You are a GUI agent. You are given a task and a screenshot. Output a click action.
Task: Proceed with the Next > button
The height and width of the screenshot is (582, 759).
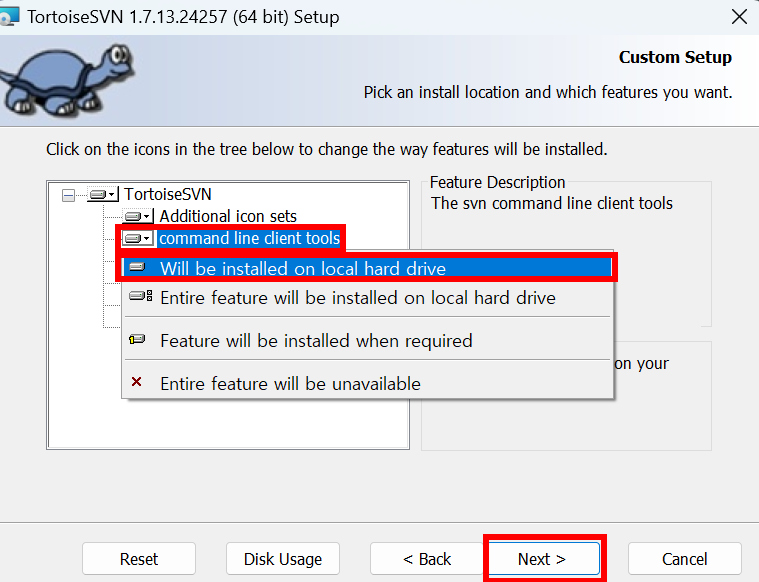542,559
